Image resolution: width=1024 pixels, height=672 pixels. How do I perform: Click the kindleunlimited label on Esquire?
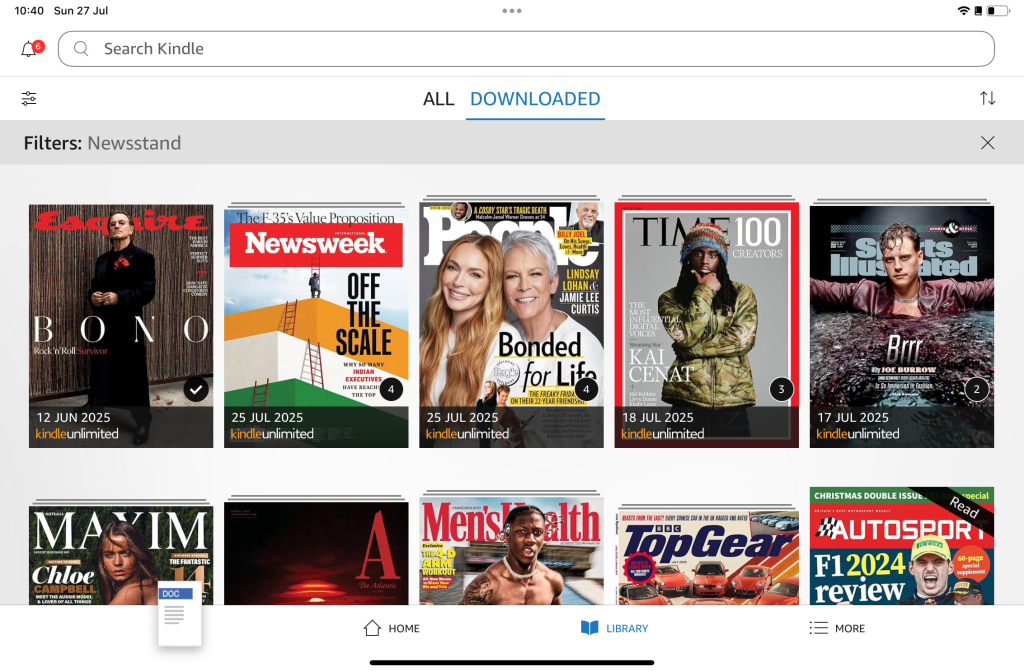tap(77, 434)
